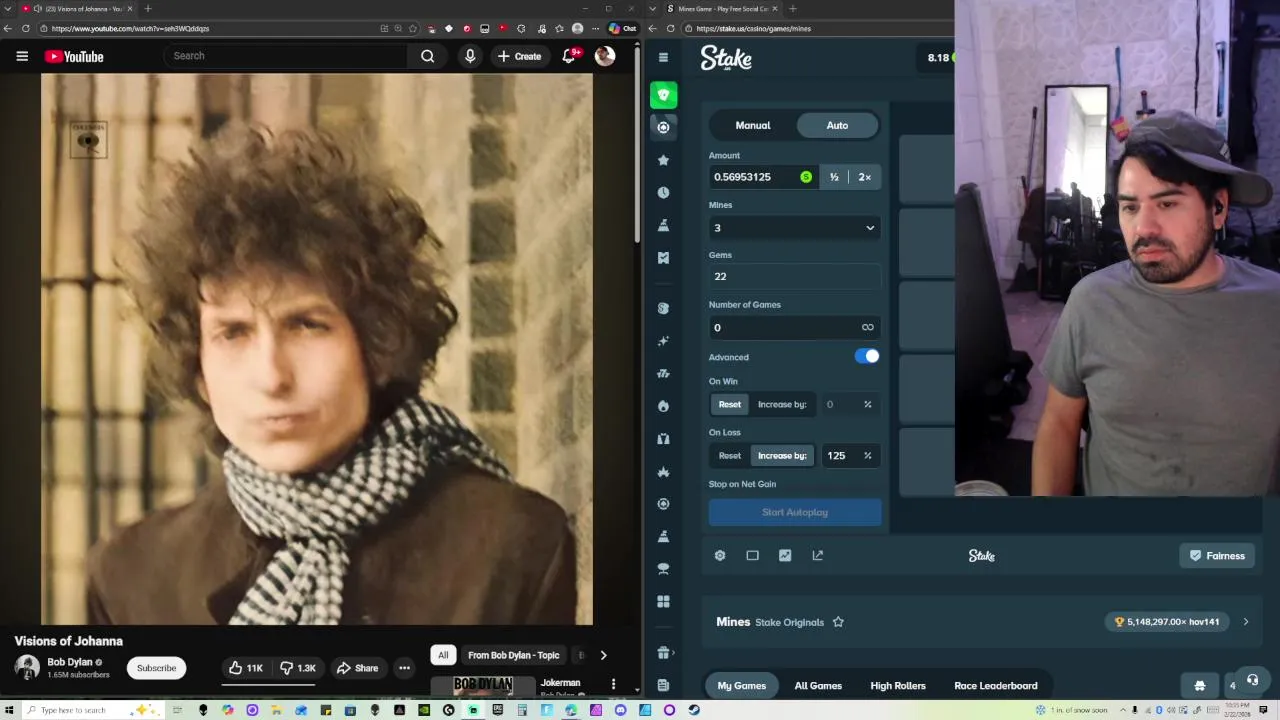The height and width of the screenshot is (720, 1280).
Task: Click the YouTube search magnifier button
Action: click(x=427, y=56)
